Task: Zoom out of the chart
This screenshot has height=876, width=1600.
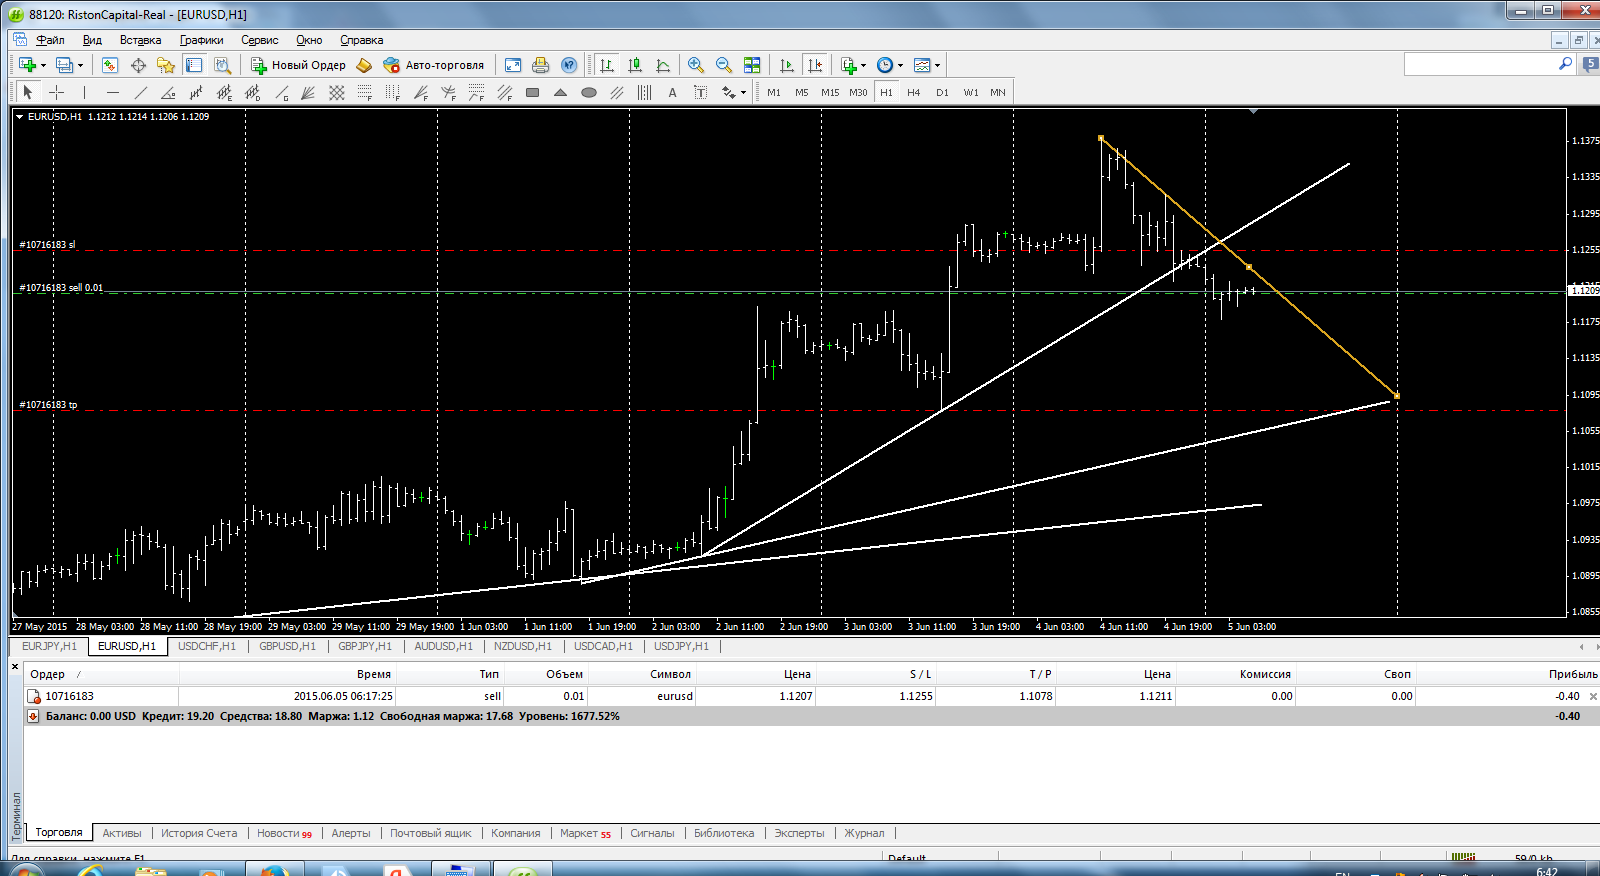Action: pos(724,65)
